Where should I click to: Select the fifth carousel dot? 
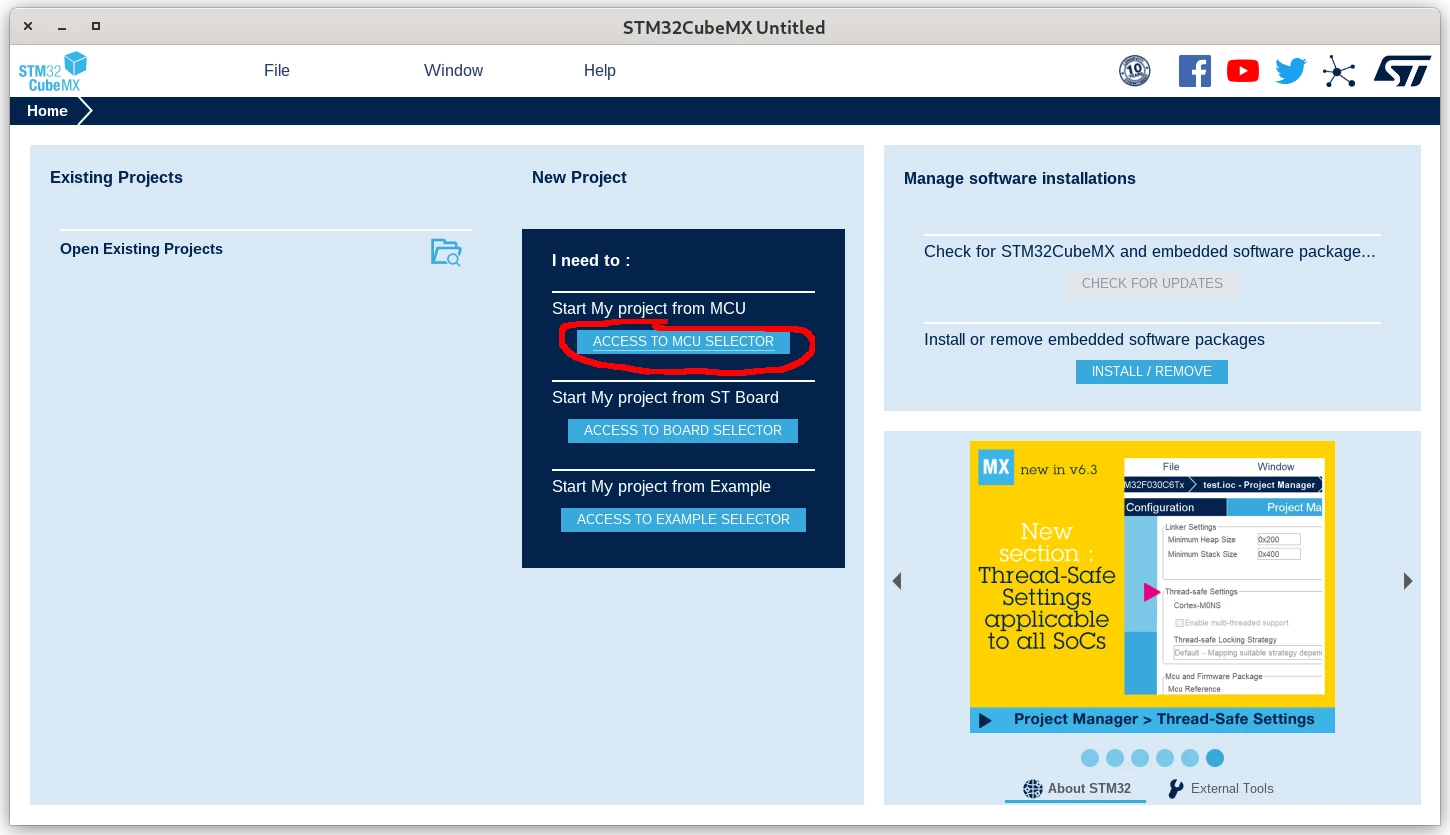point(1190,758)
